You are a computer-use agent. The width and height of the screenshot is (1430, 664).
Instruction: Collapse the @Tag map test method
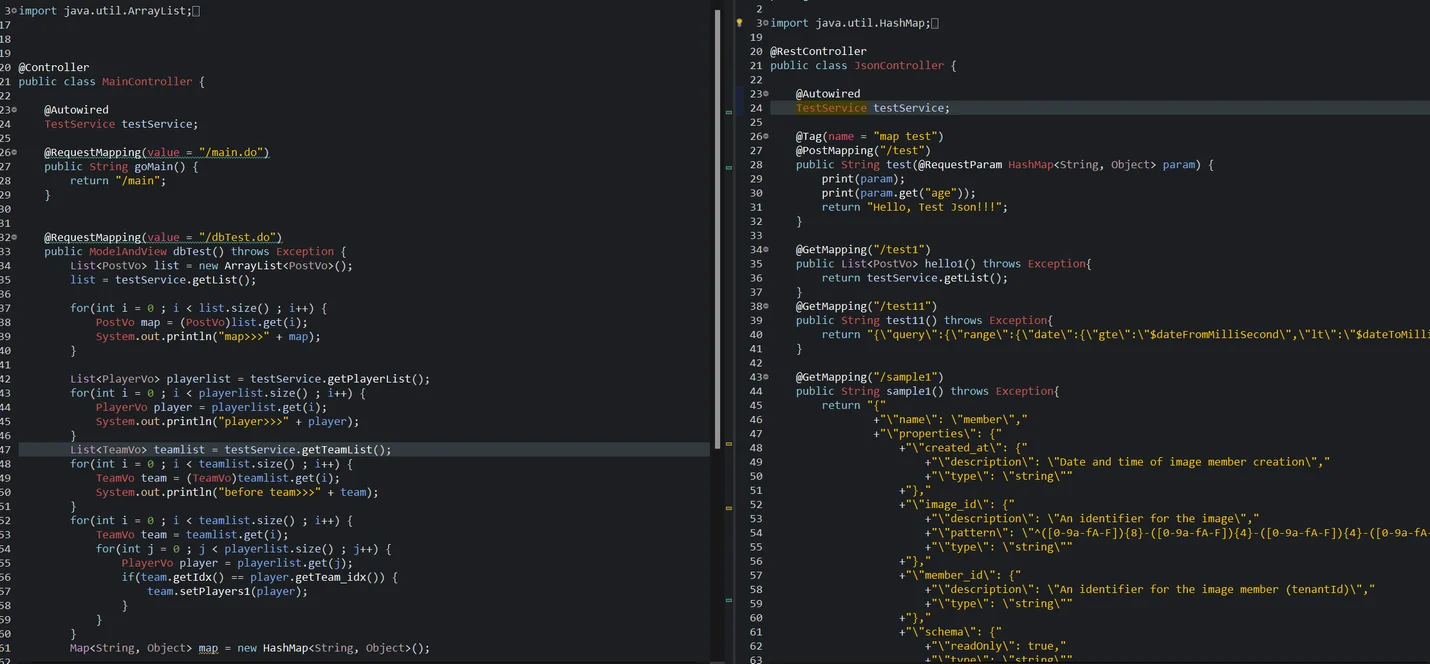pyautogui.click(x=766, y=136)
